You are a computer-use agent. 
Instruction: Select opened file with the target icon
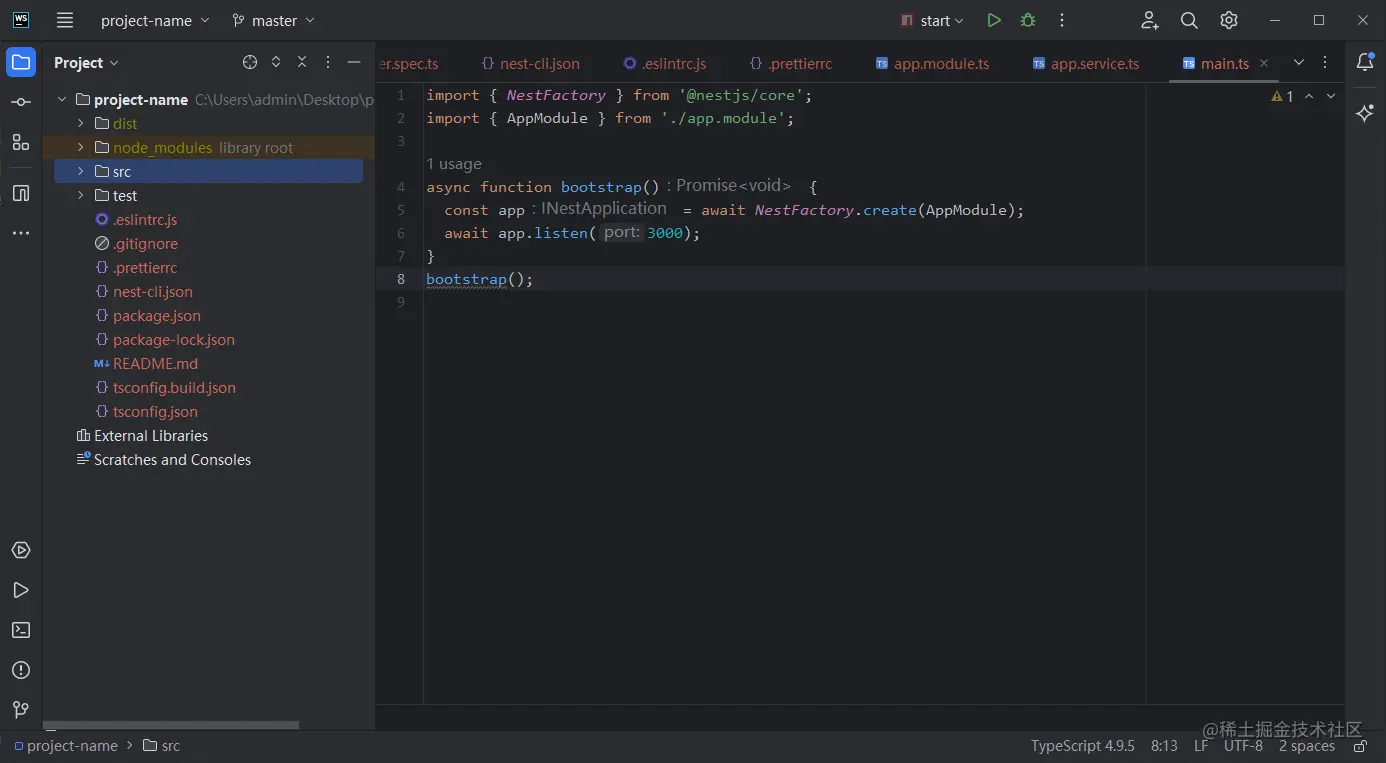click(250, 62)
